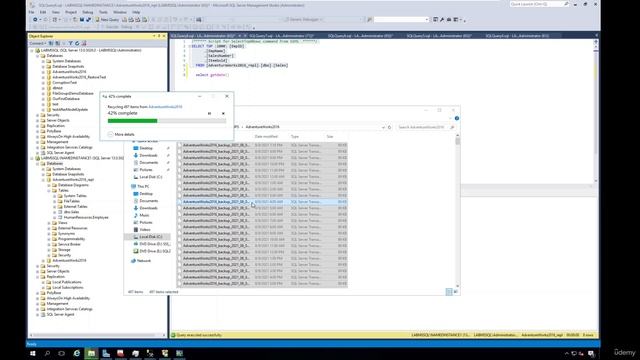Viewport: 640px width, 360px height.
Task: Open View menu in SSMS
Action: click(x=56, y=12)
